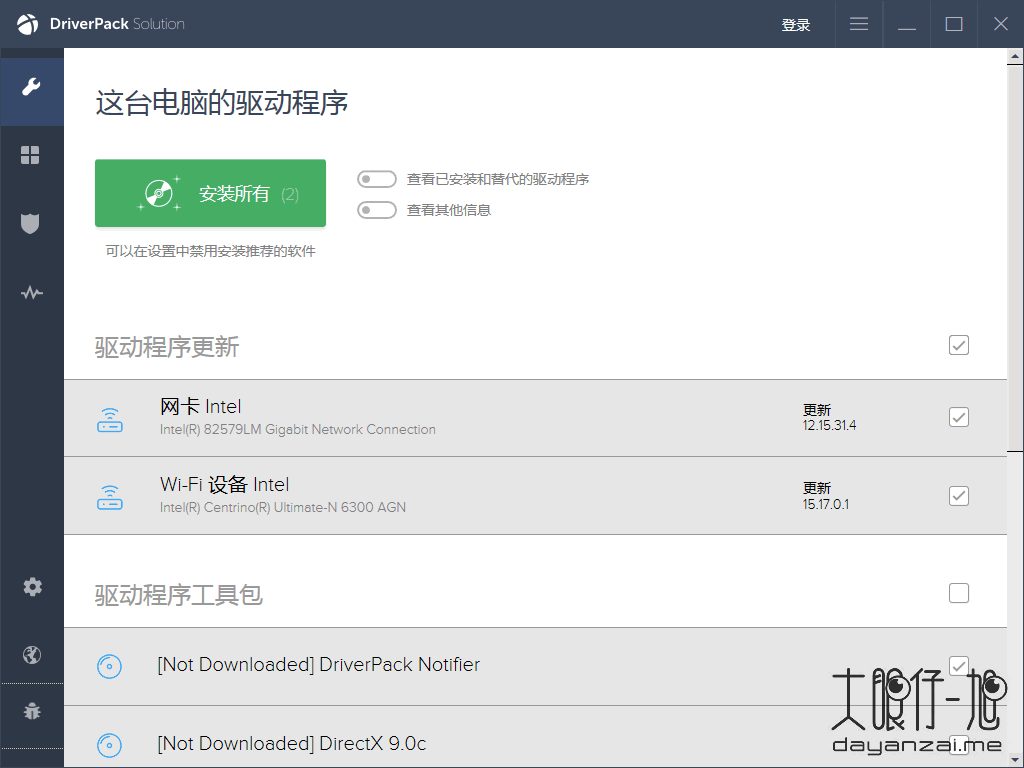Maximize the DriverPack window
This screenshot has width=1024, height=768.
click(x=954, y=24)
